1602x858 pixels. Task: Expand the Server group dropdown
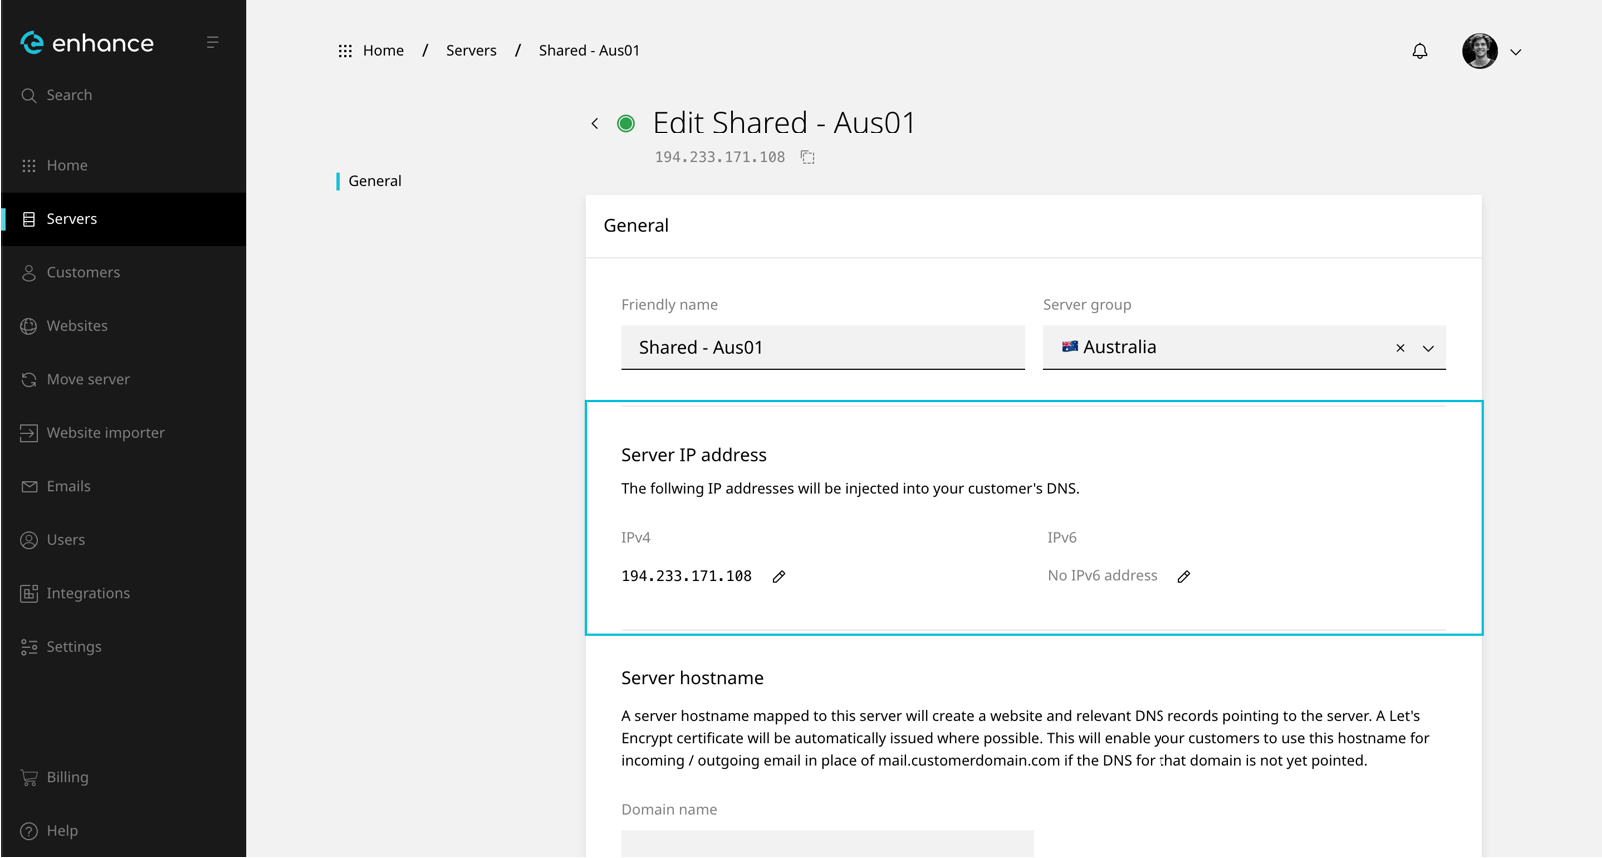(x=1428, y=348)
